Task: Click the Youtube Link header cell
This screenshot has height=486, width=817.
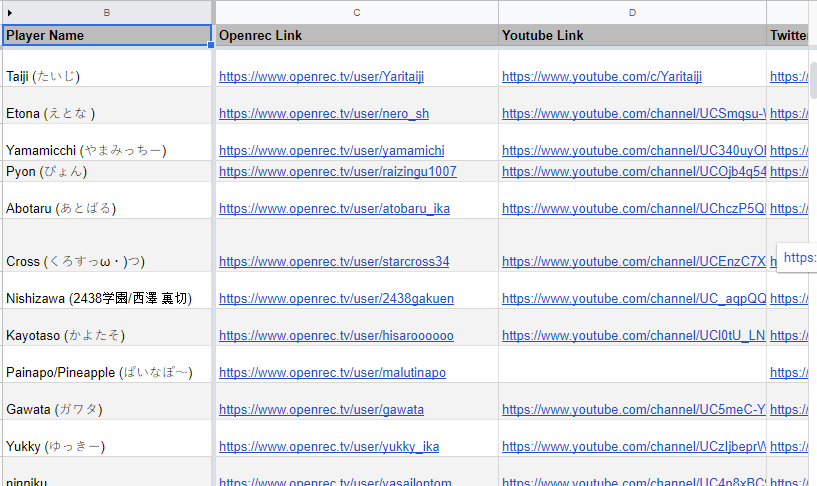Action: 632,35
